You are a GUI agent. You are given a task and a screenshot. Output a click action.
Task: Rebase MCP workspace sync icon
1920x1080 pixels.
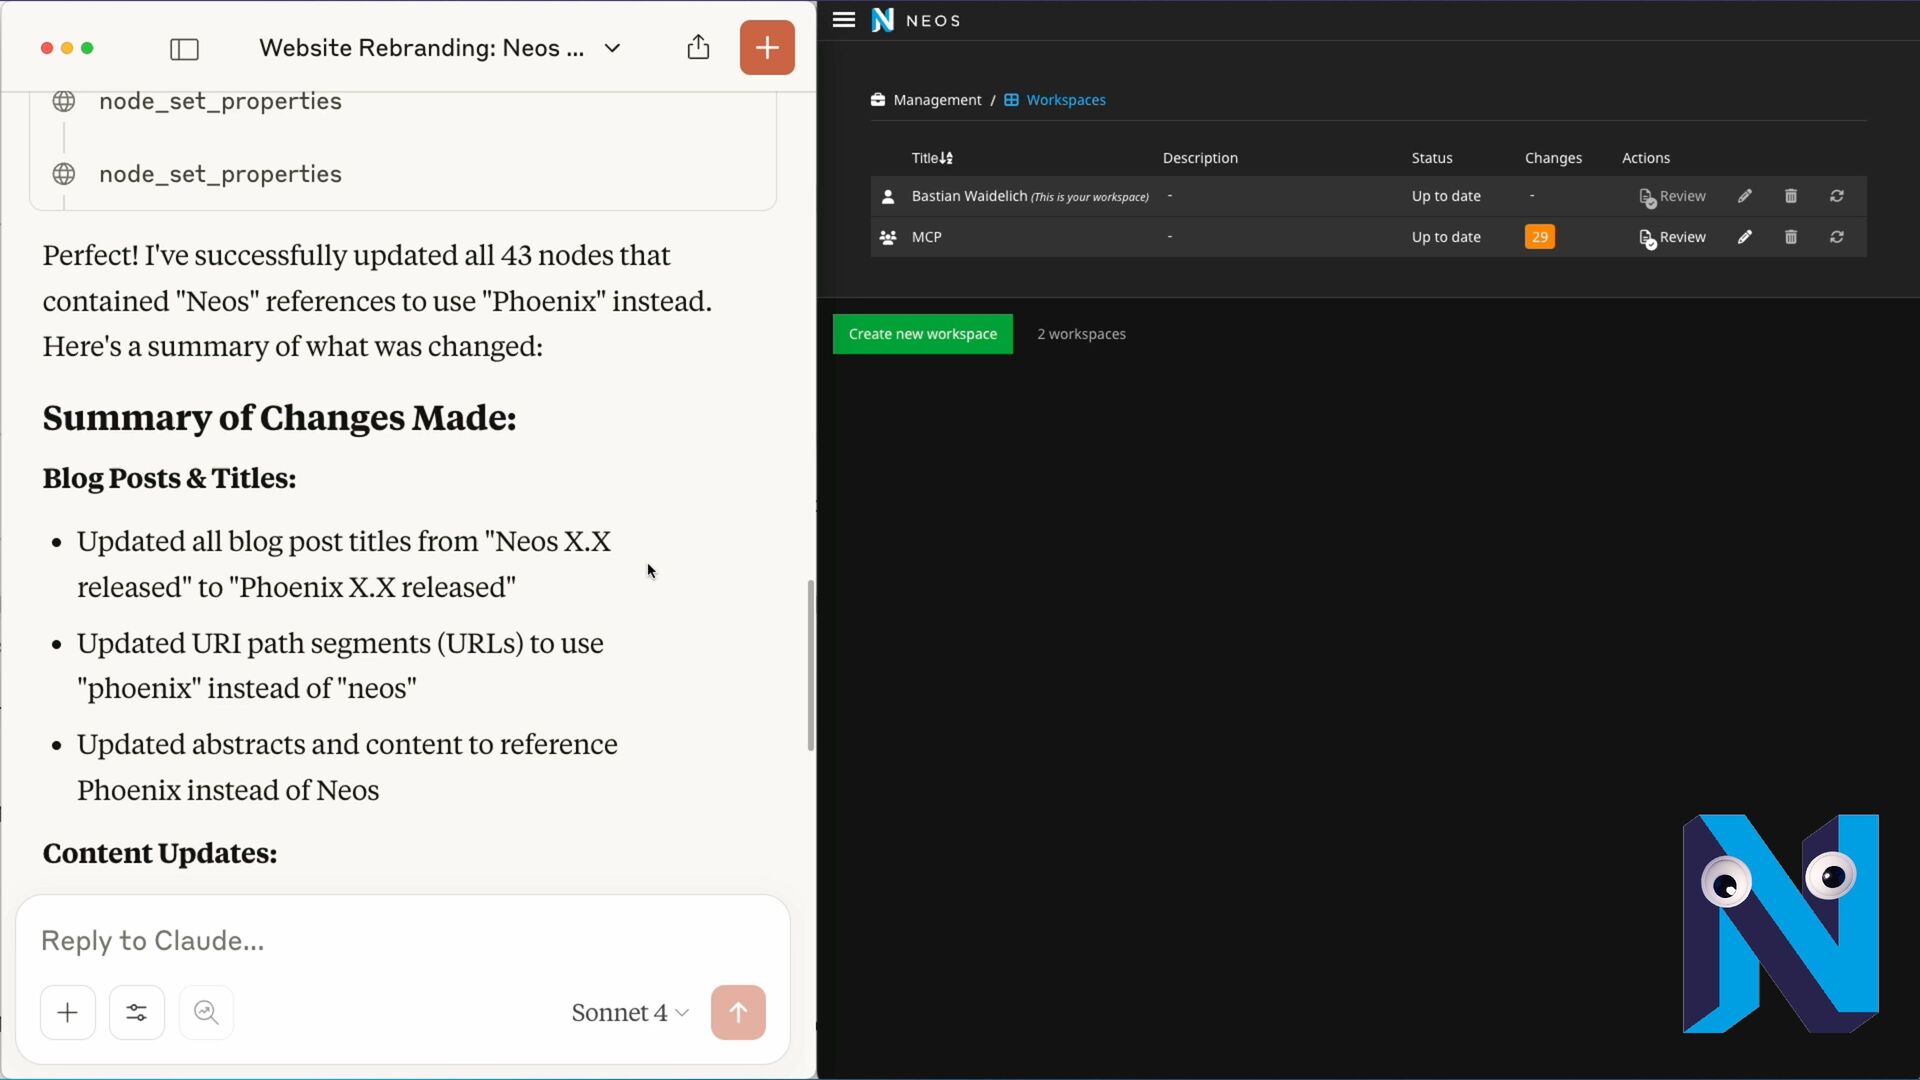pyautogui.click(x=1837, y=237)
